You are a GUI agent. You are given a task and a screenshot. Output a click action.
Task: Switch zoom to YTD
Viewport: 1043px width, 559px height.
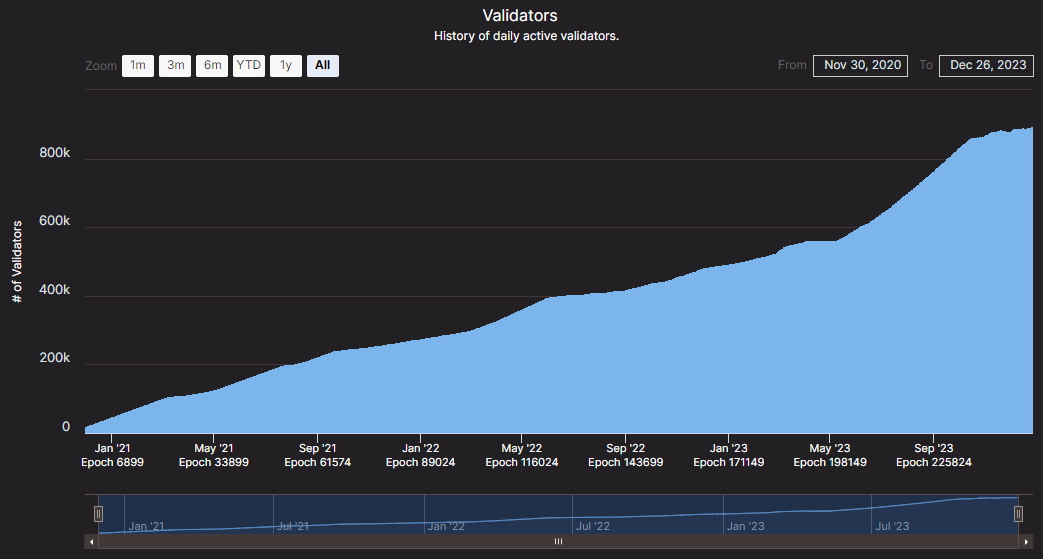pyautogui.click(x=248, y=66)
